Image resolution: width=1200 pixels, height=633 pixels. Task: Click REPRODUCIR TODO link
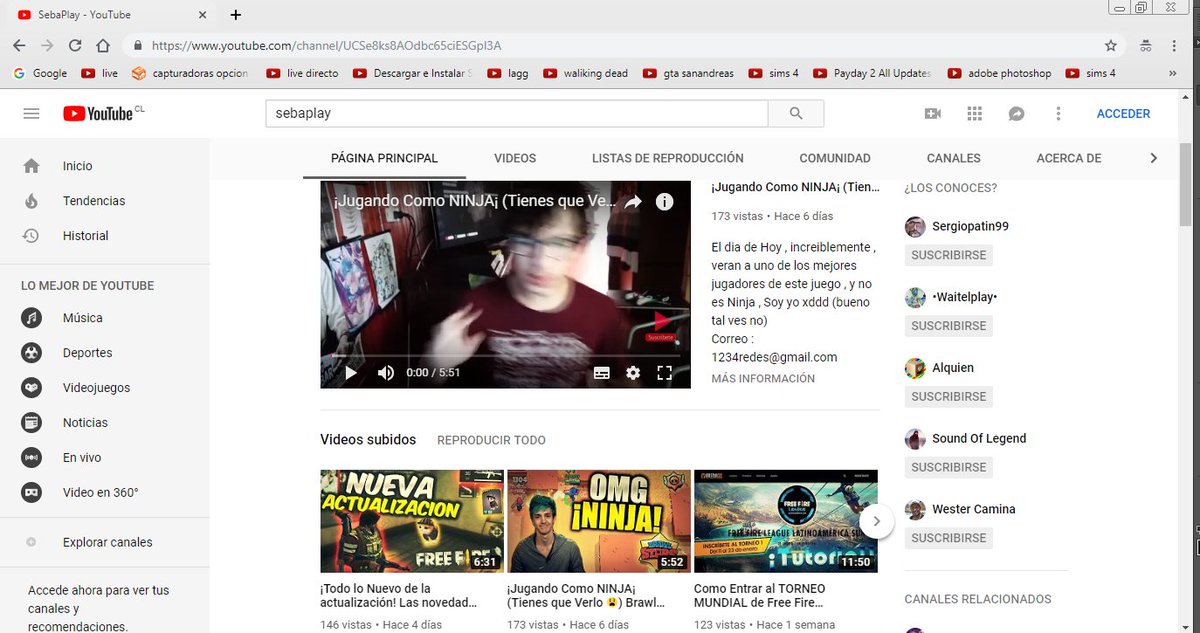491,440
